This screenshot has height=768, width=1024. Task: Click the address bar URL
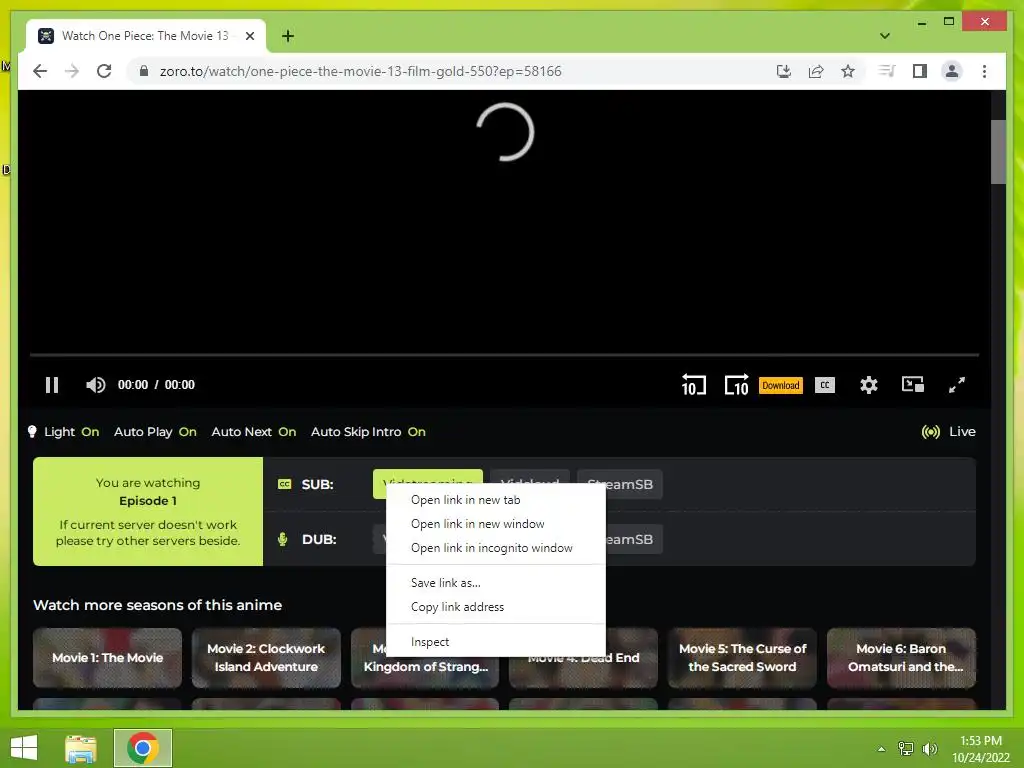pyautogui.click(x=360, y=71)
